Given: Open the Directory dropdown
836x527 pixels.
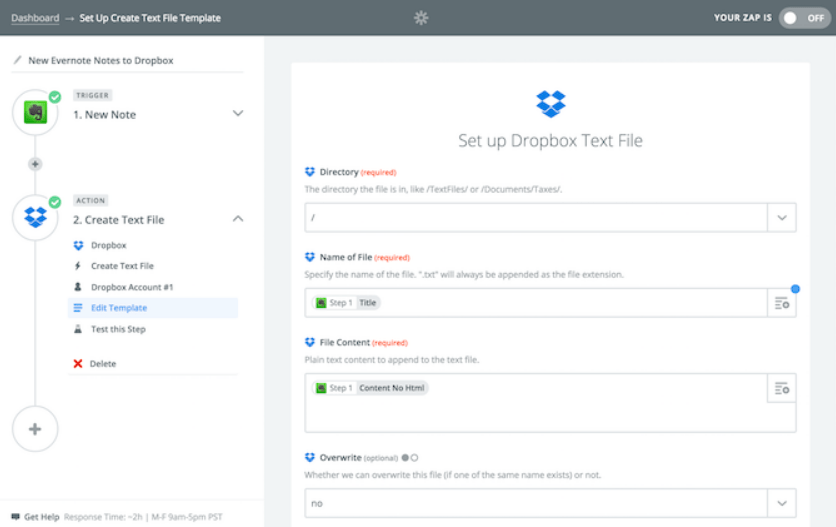Looking at the screenshot, I should [x=782, y=218].
